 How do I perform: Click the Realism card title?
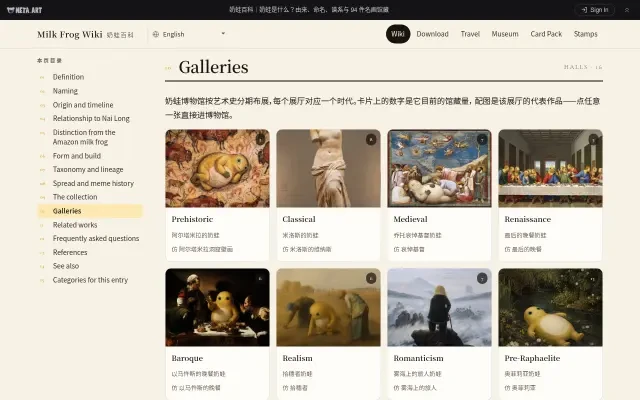tap(297, 358)
